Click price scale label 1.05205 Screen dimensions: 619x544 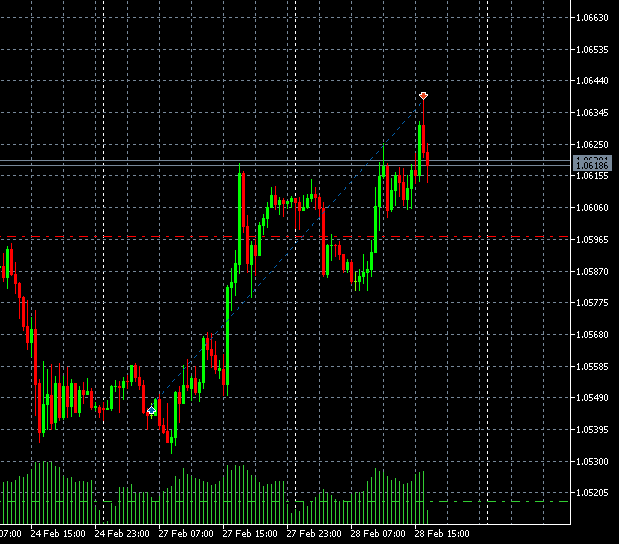click(593, 492)
